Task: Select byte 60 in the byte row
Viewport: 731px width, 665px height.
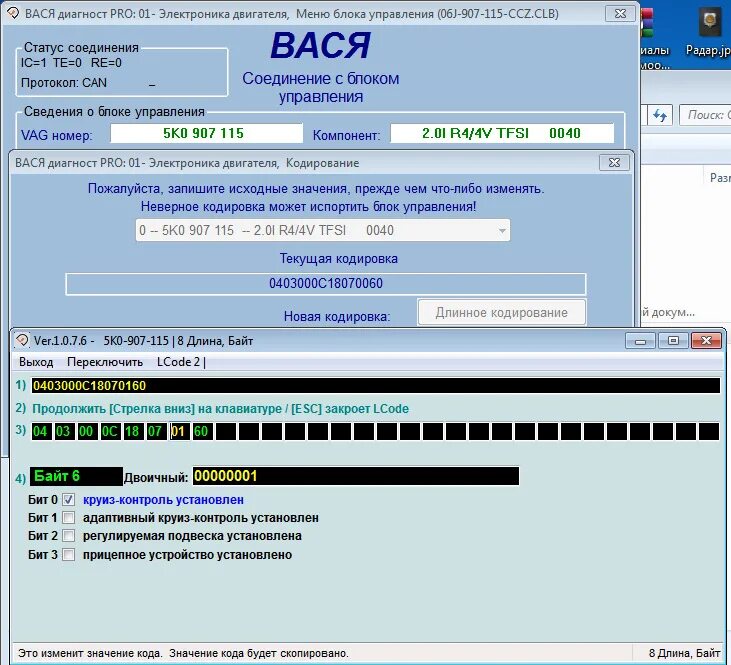Action: pos(202,431)
